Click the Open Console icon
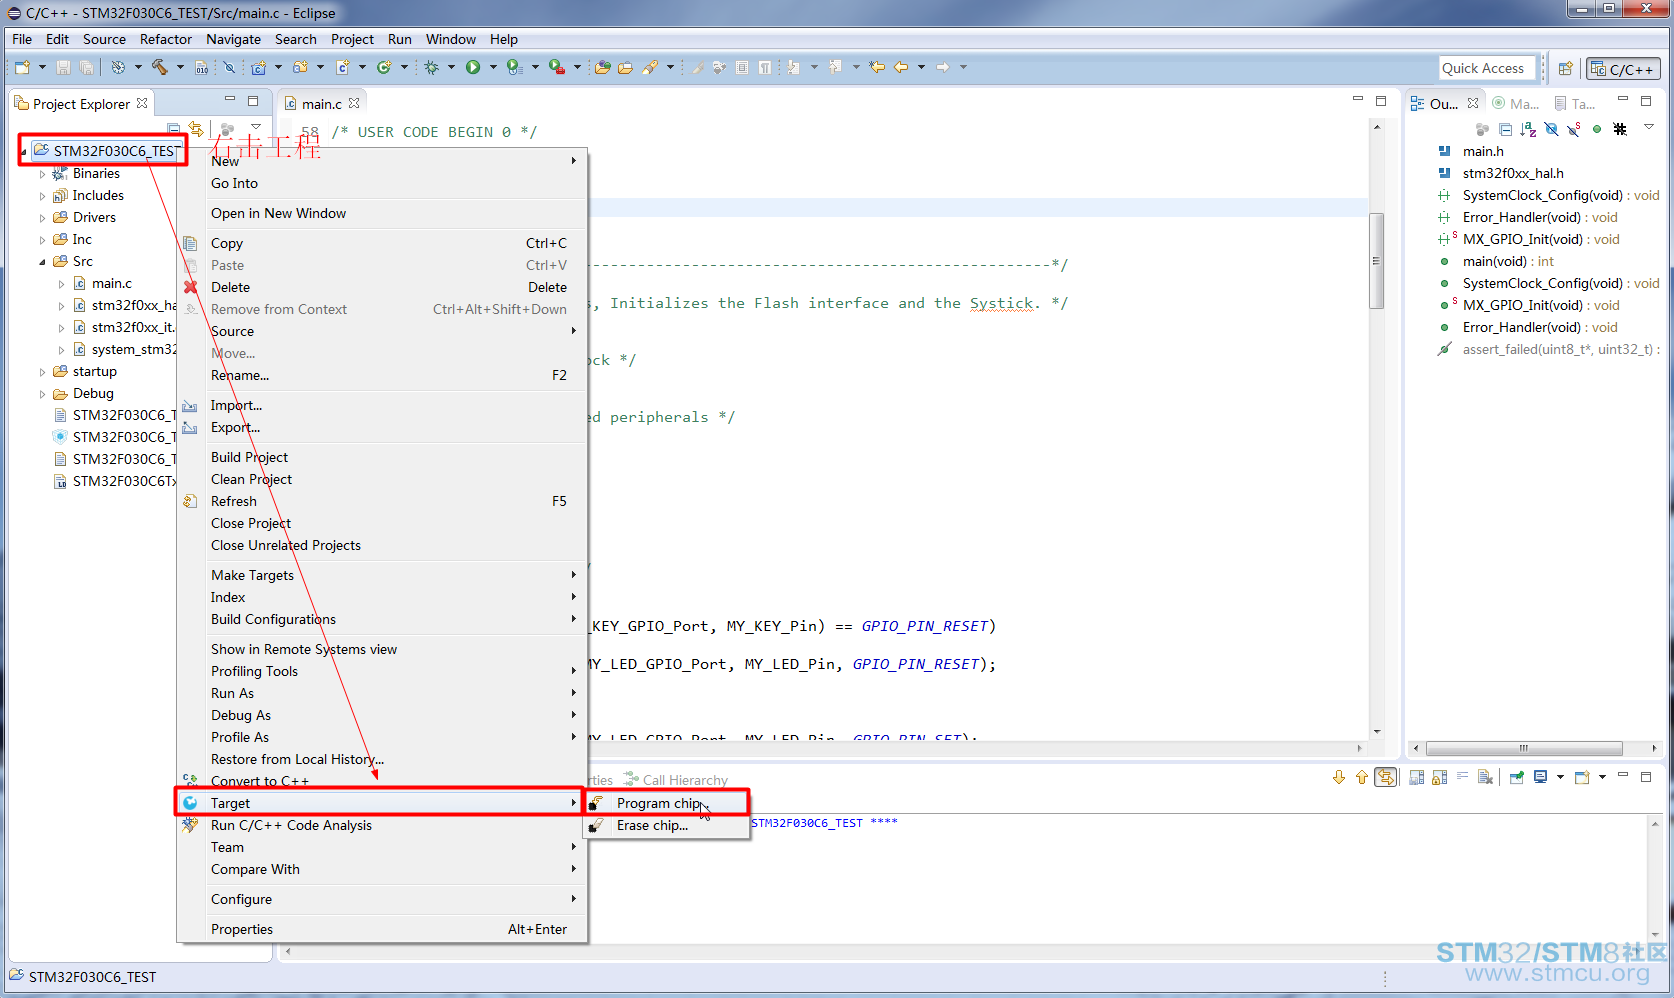The width and height of the screenshot is (1674, 998). [x=1581, y=777]
